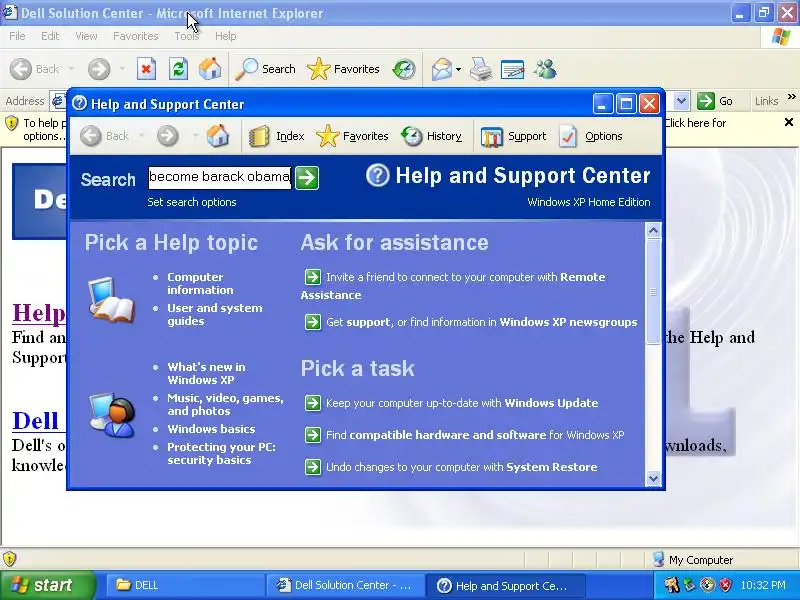Click the Help content scrollbar down arrow
The height and width of the screenshot is (600, 800).
tap(654, 478)
